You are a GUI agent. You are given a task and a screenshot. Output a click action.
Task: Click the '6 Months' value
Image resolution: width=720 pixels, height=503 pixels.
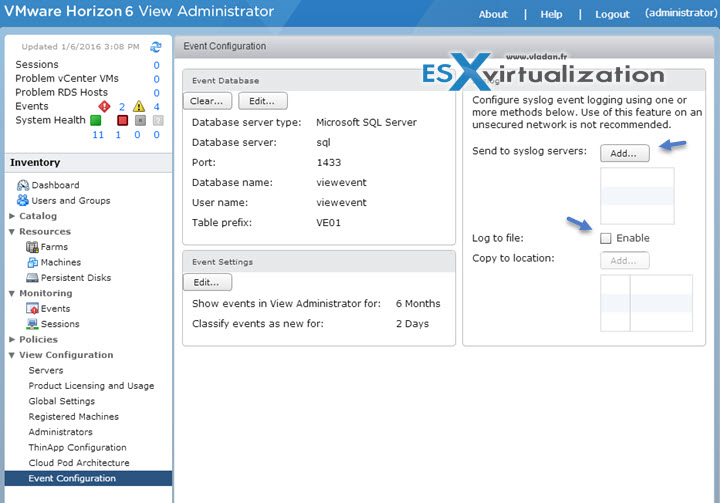click(x=418, y=304)
